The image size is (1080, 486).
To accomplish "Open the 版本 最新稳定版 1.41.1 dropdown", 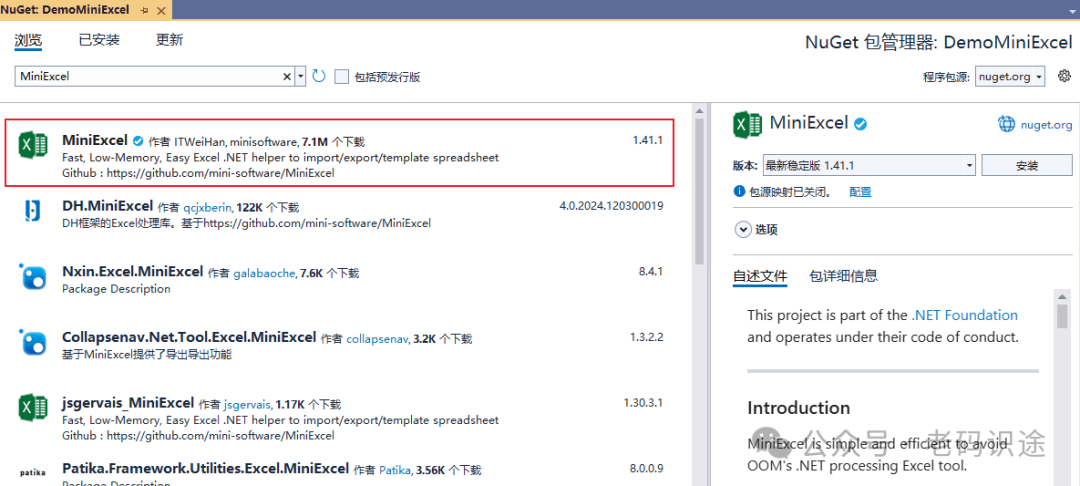I will pyautogui.click(x=869, y=165).
